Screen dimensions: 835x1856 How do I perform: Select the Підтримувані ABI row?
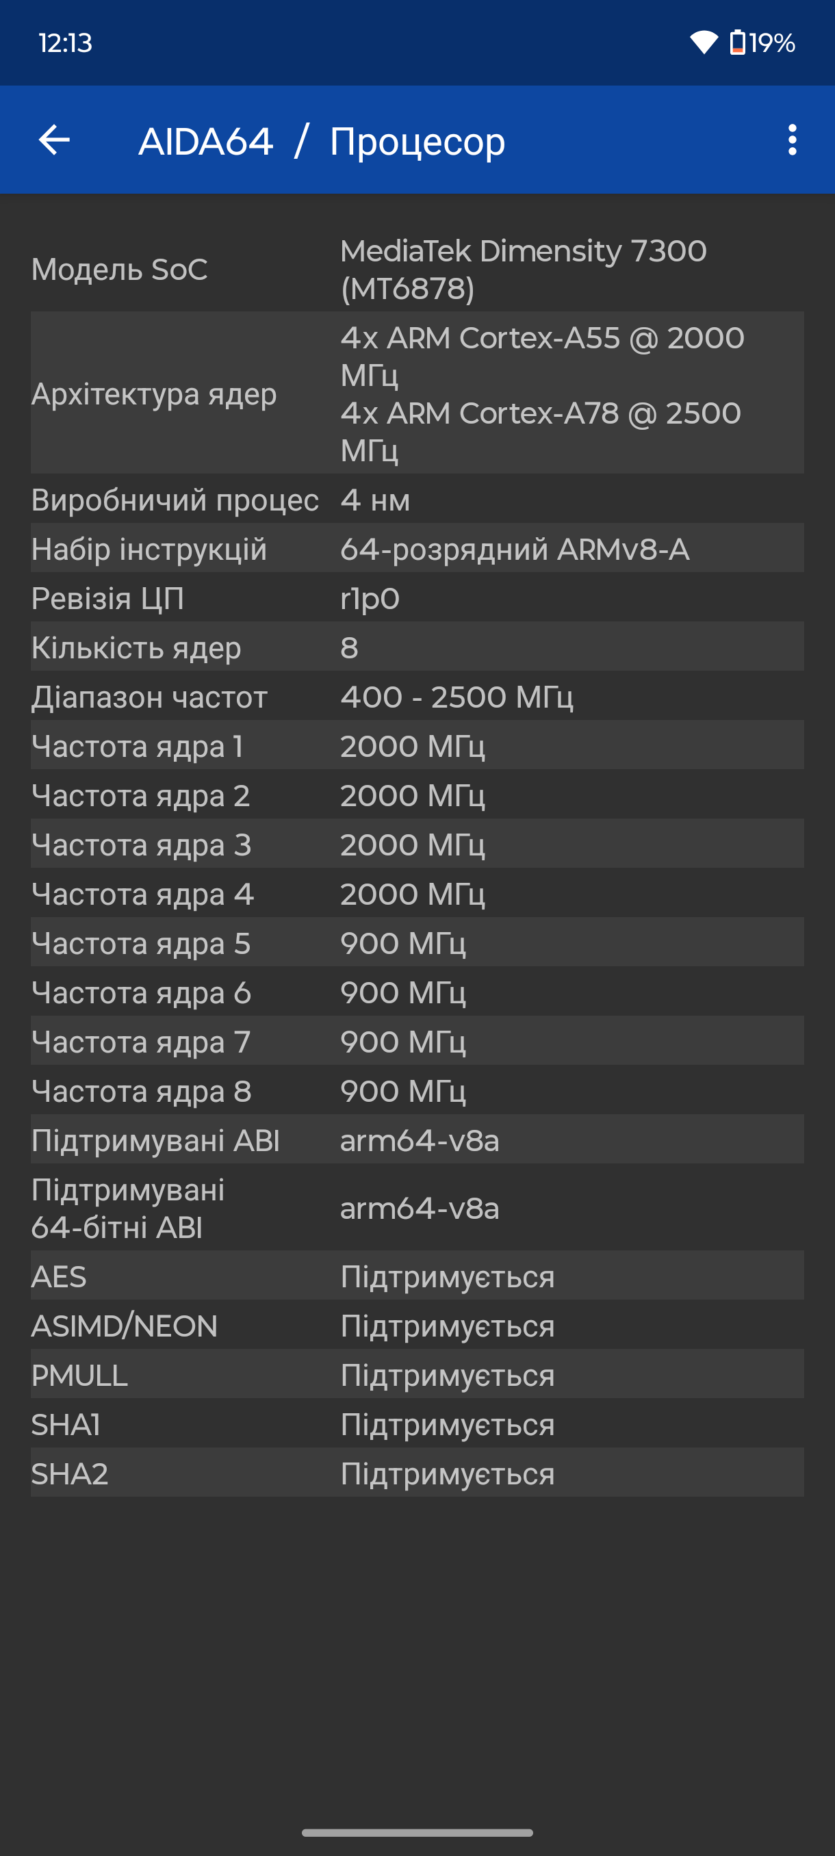417,1139
